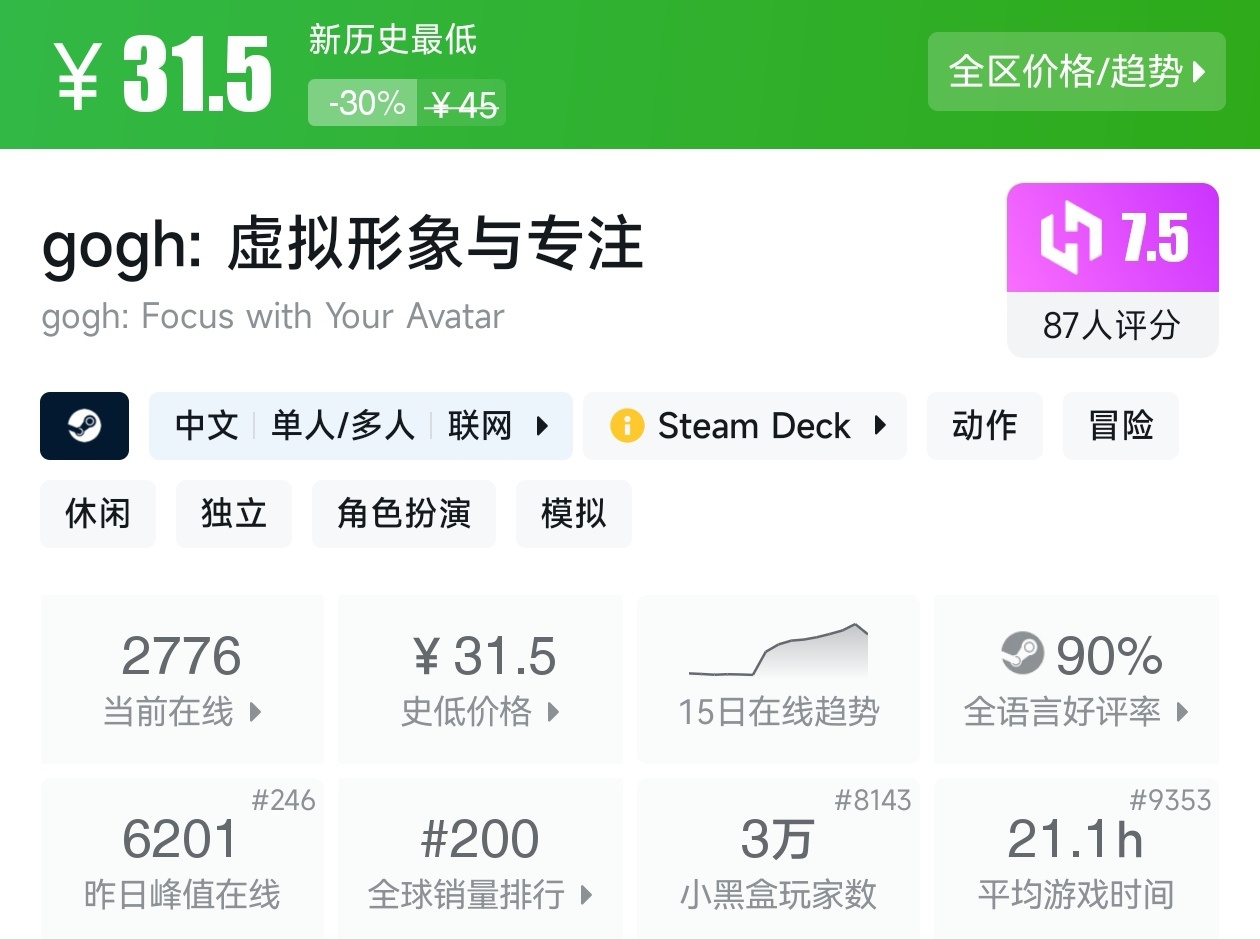This screenshot has height=939, width=1260.
Task: Select the 动作 genre tag
Action: [984, 426]
